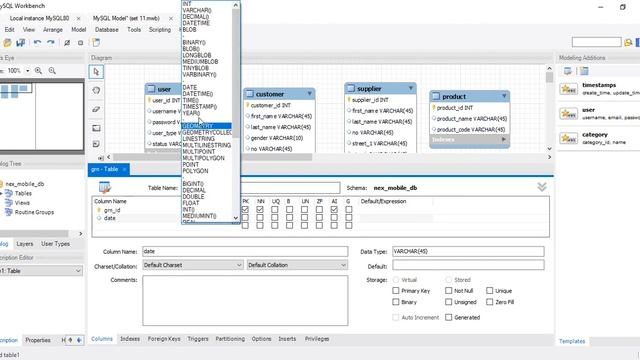Screen dimensions: 640x360
Task: Click the Data Type input field
Action: [468, 251]
